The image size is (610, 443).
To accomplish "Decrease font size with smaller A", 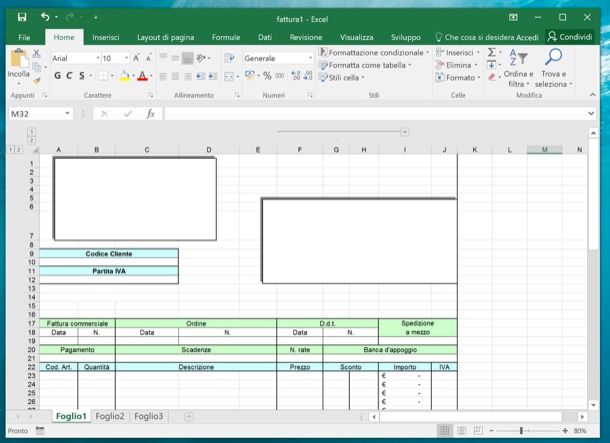I will tap(149, 58).
